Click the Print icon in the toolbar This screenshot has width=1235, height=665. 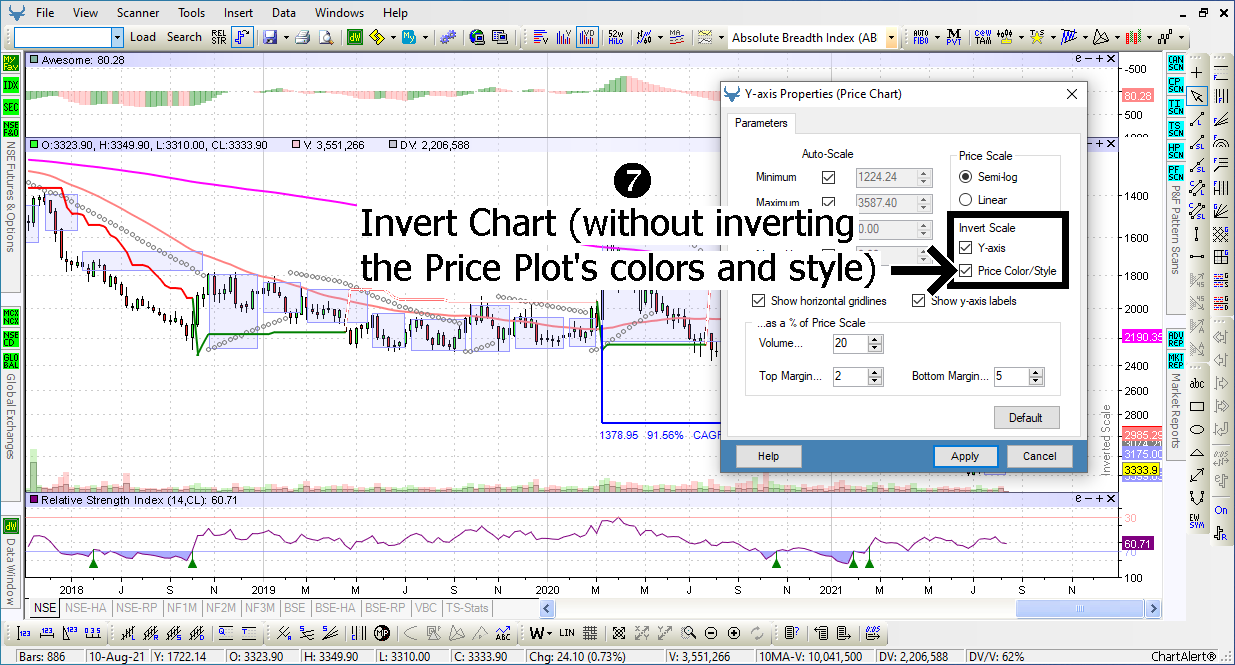pyautogui.click(x=301, y=37)
